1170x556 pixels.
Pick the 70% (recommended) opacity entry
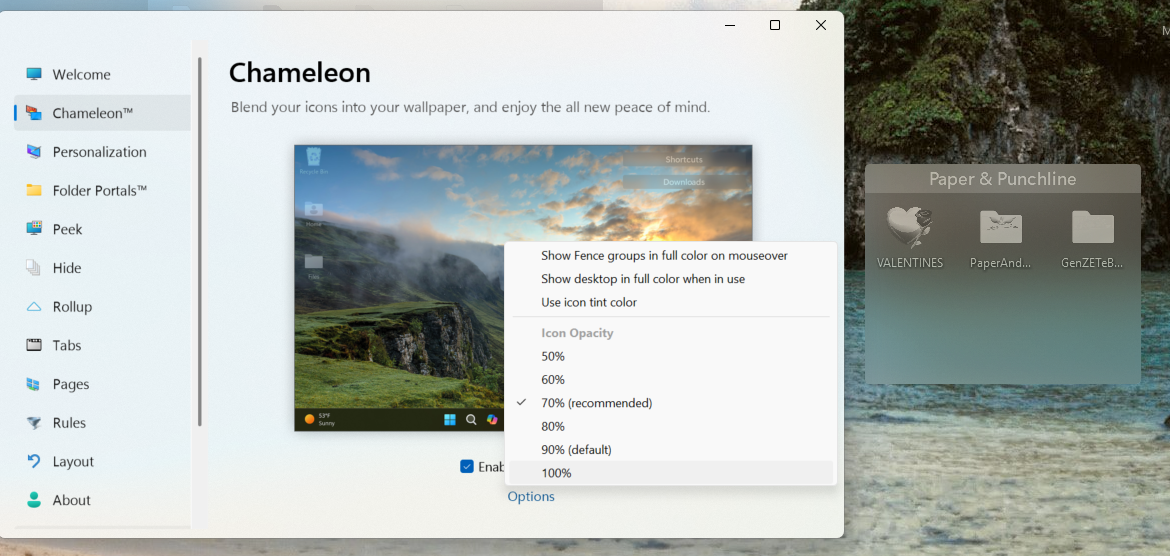[596, 403]
